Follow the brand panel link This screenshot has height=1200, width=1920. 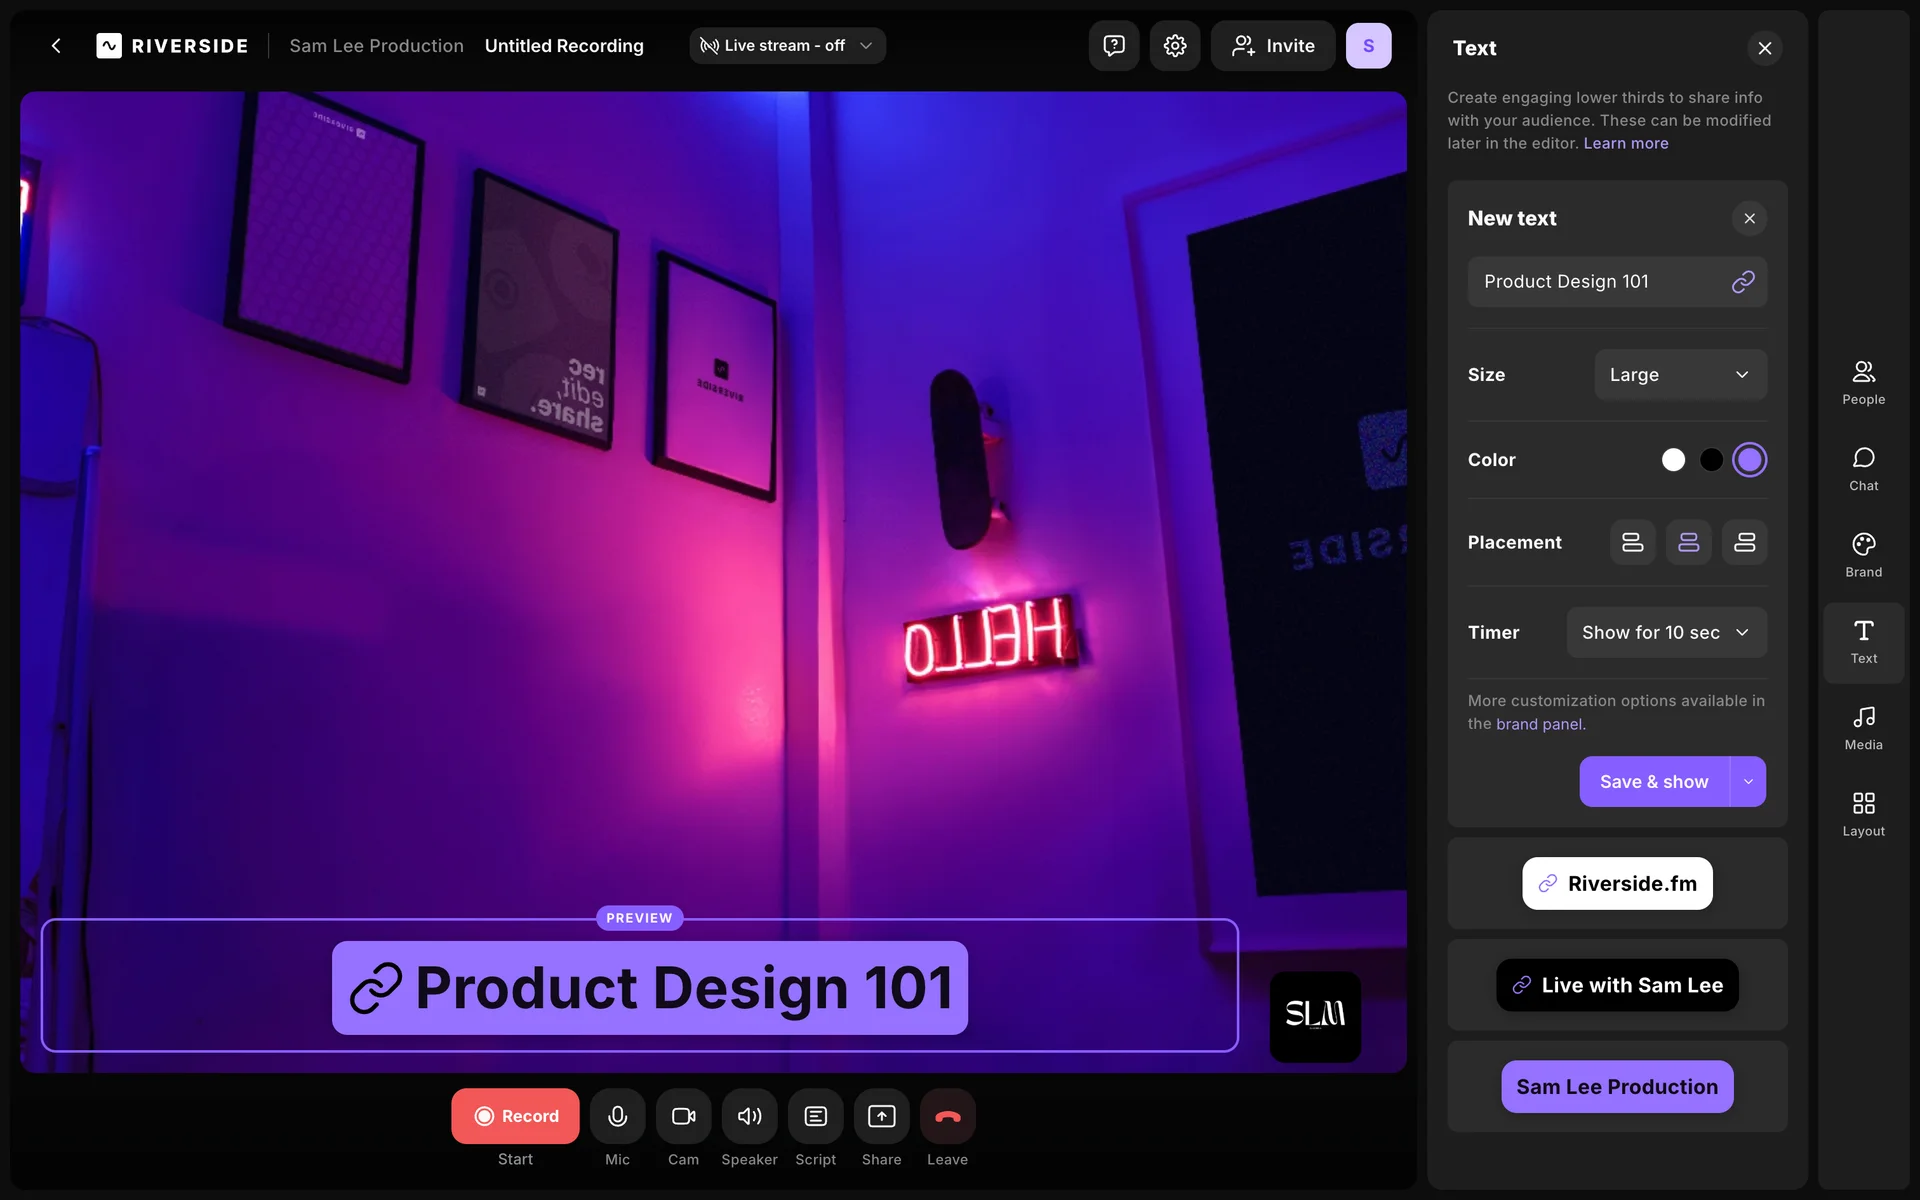[1539, 724]
